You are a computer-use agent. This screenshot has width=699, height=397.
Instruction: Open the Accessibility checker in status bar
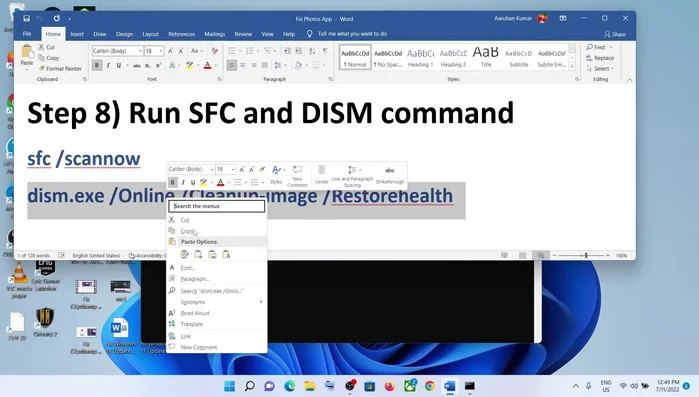tap(147, 255)
